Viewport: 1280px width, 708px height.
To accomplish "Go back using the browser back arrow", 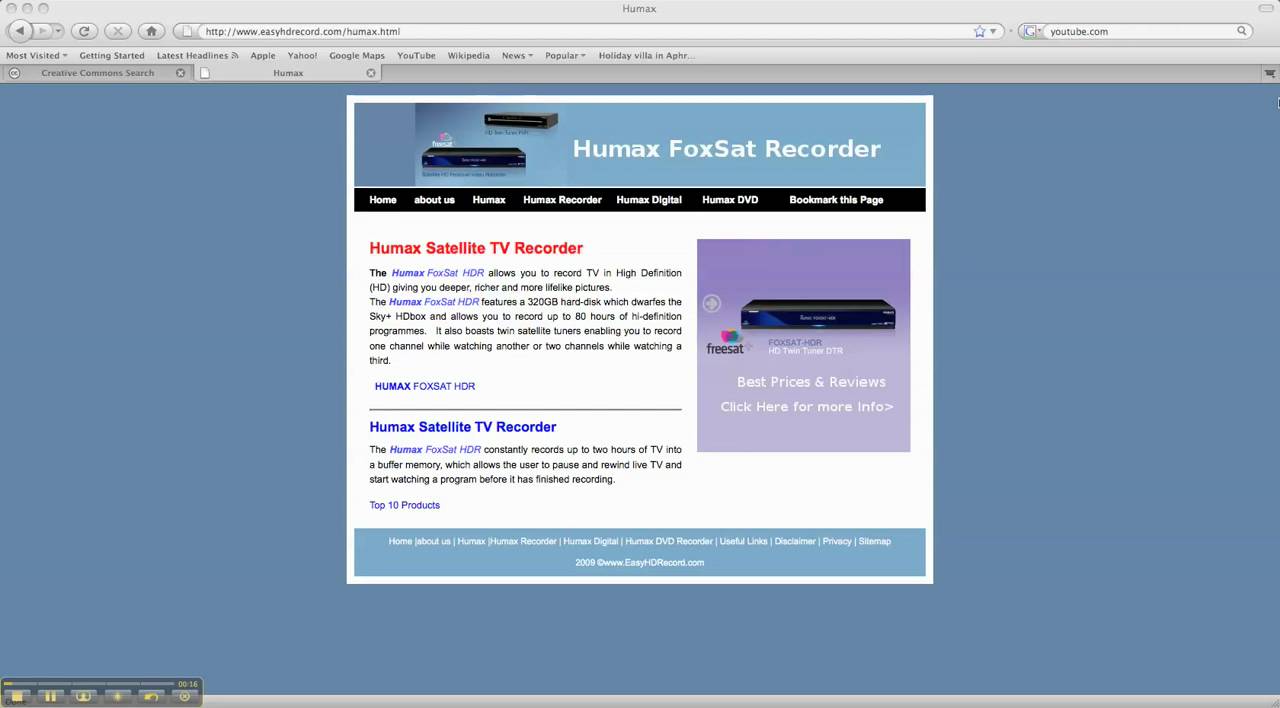I will point(20,31).
